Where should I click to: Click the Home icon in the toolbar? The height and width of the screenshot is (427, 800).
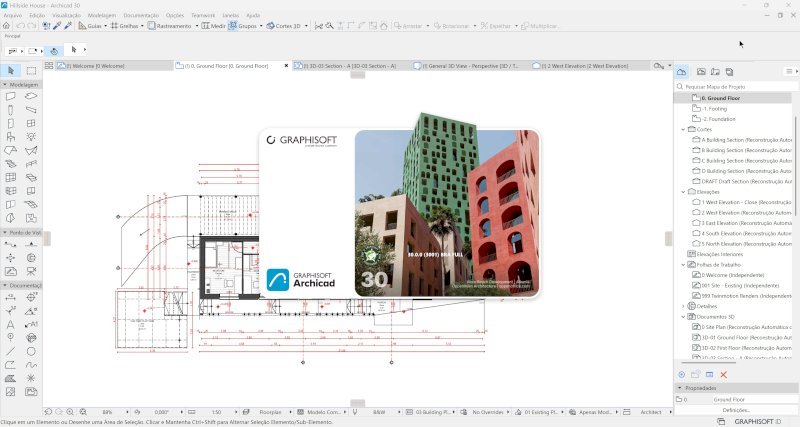tap(6, 26)
